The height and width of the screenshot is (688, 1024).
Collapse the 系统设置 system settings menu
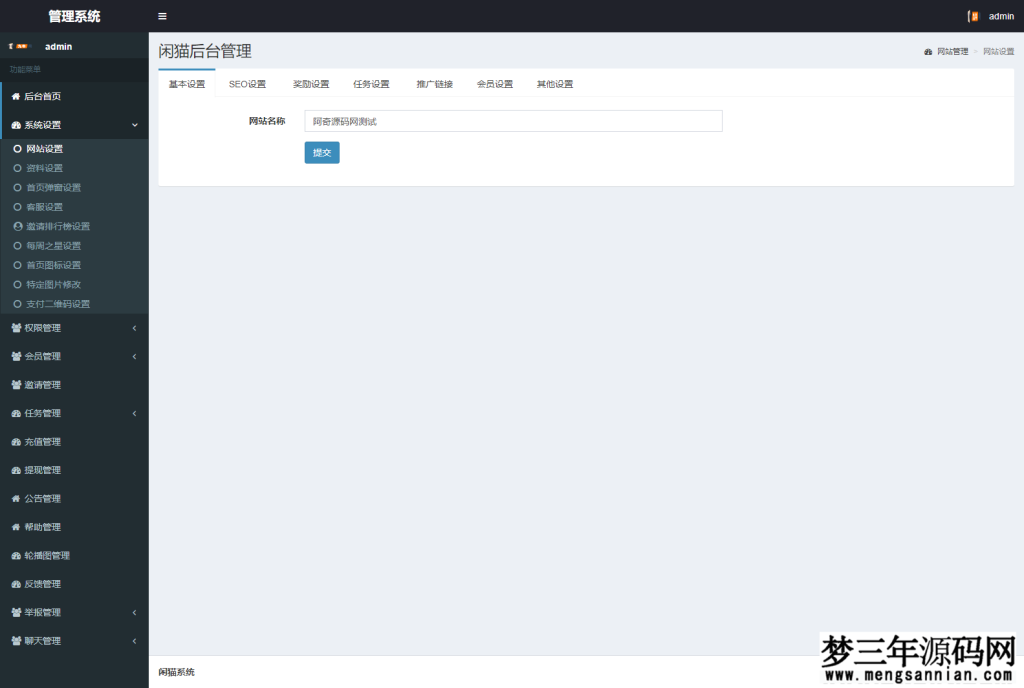coord(40,125)
